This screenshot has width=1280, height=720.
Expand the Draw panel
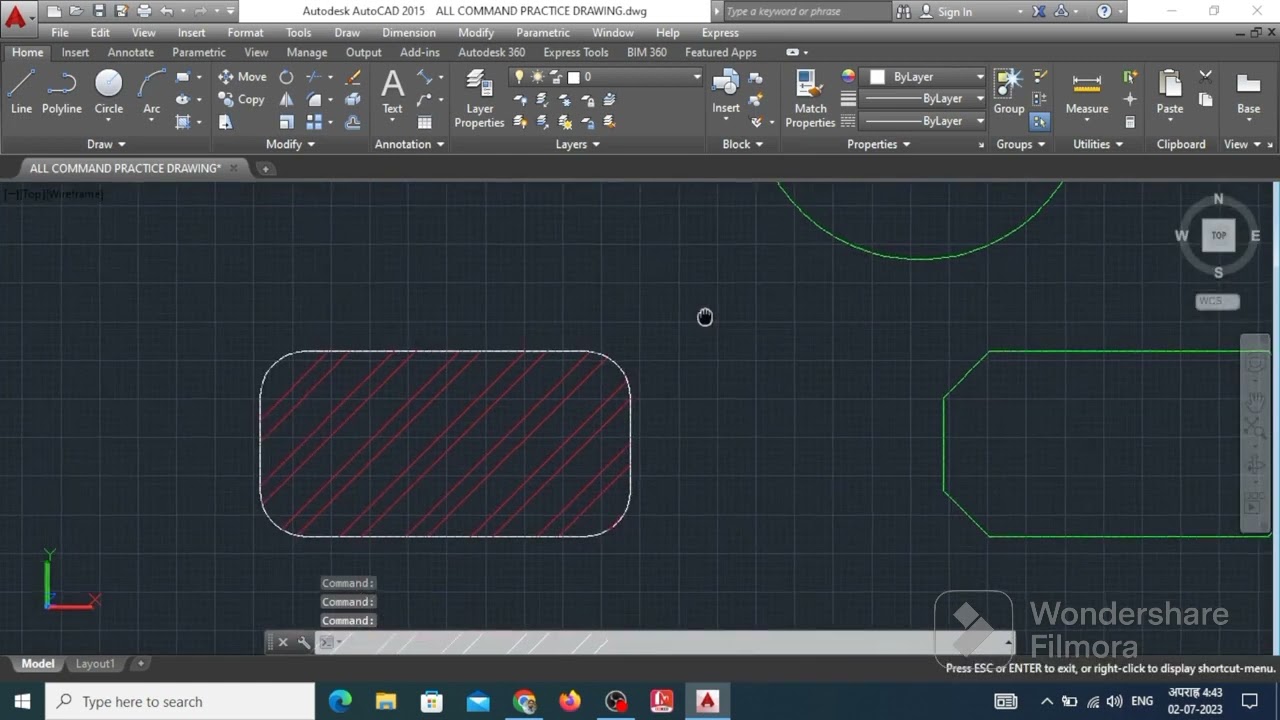coord(107,144)
